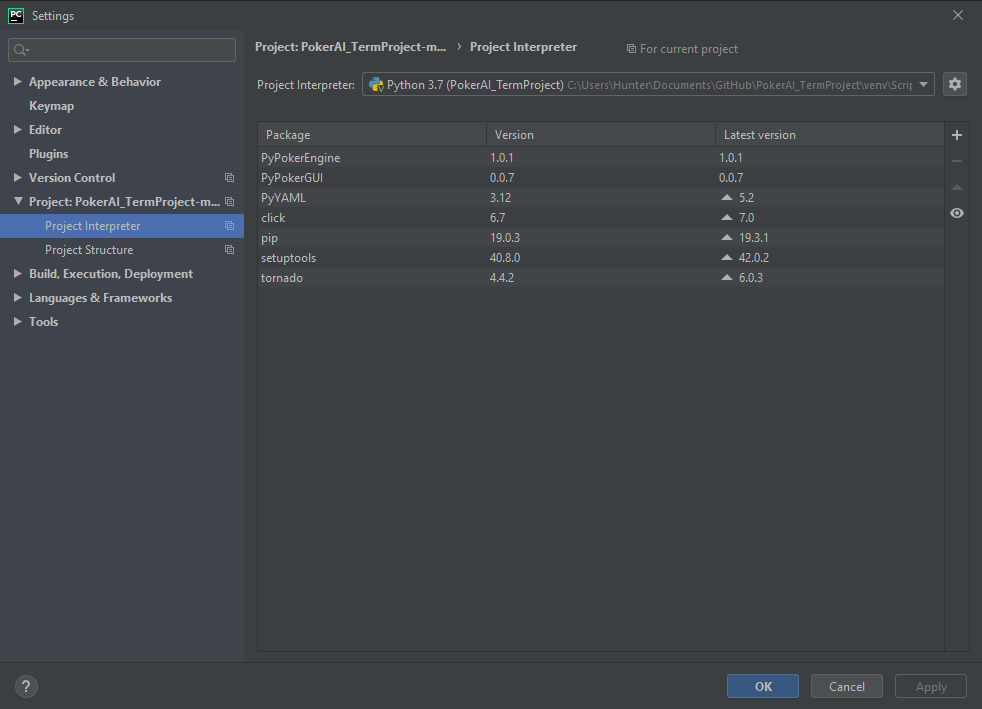Expand Build, Execution, Deployment section
This screenshot has height=709, width=982.
click(x=18, y=274)
